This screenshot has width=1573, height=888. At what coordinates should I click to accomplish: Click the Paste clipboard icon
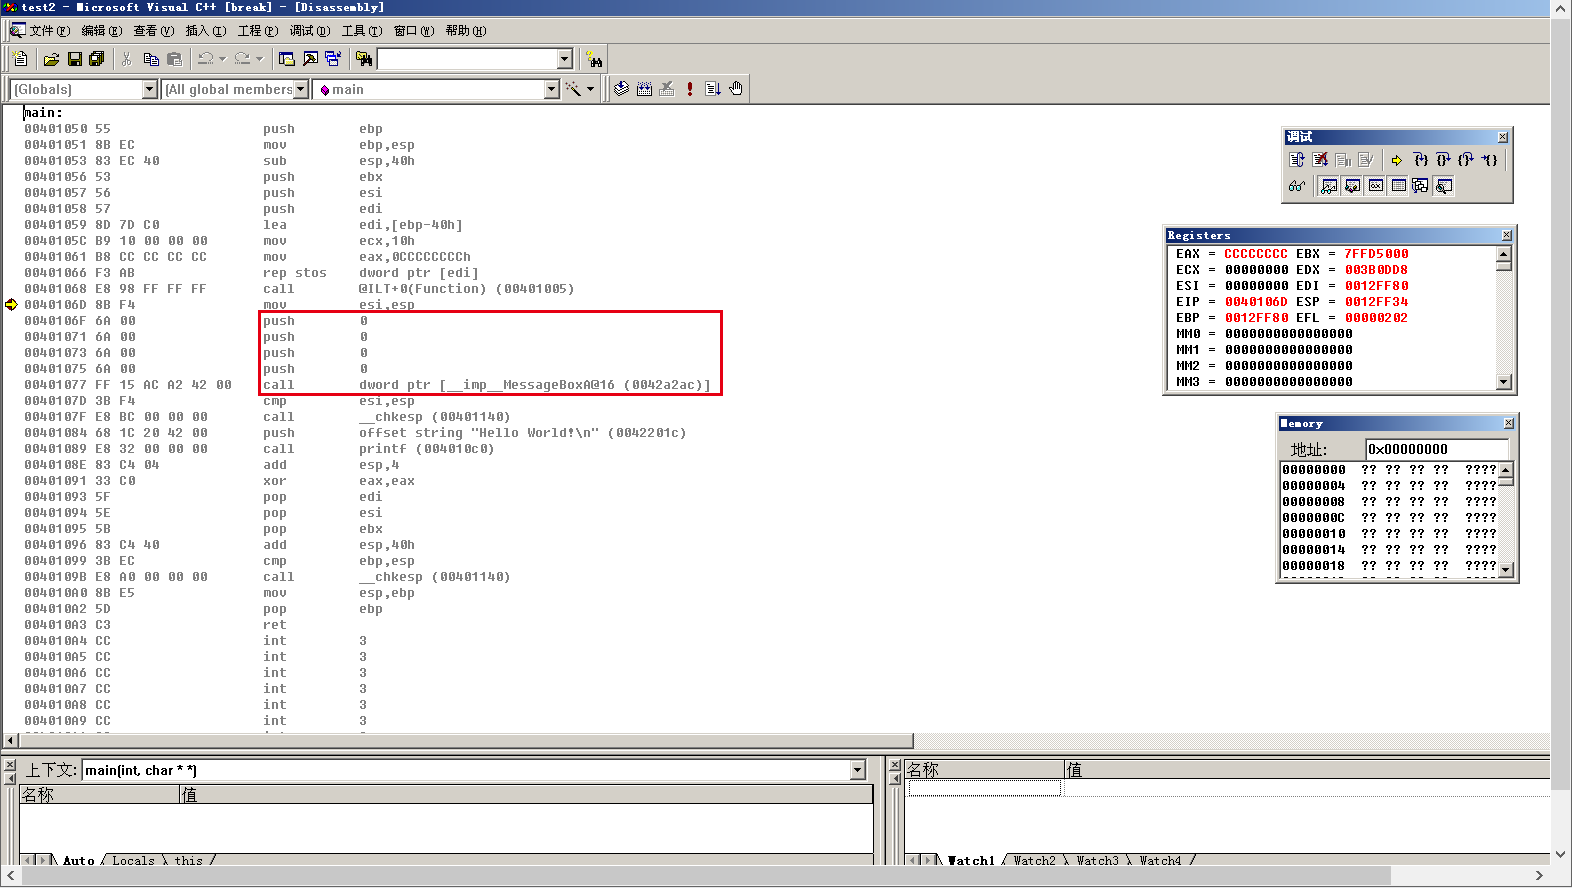pos(174,59)
